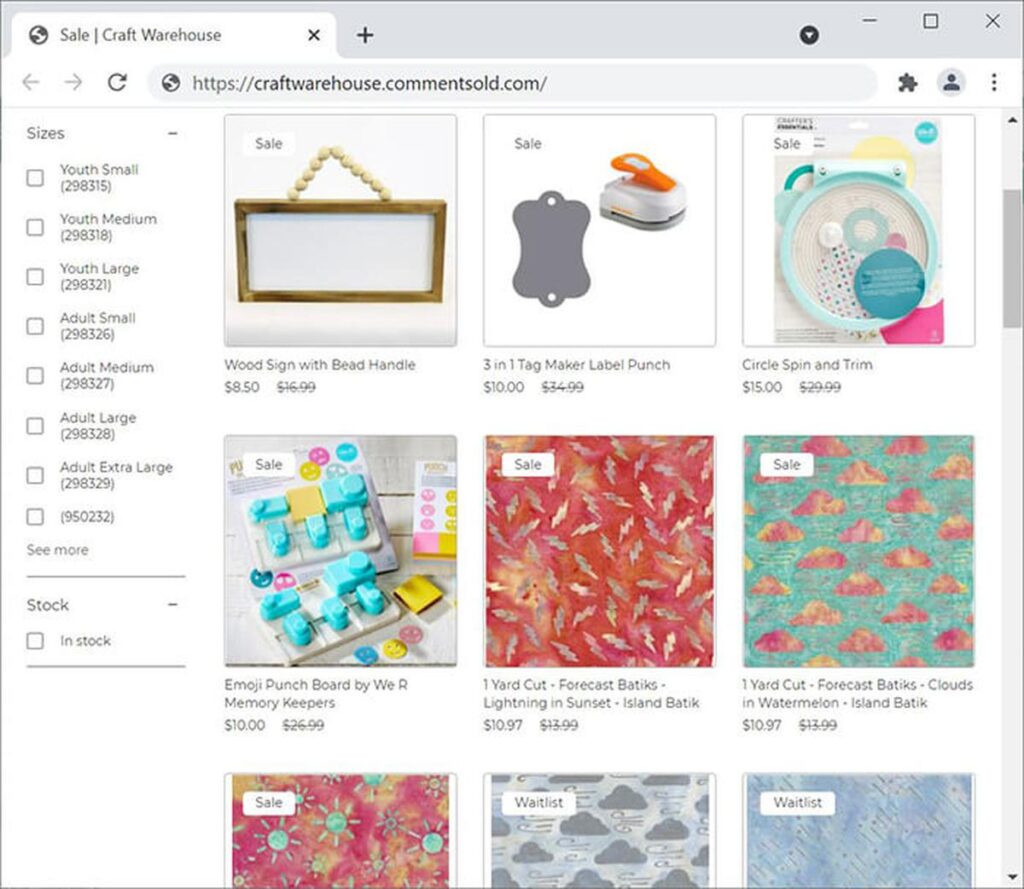Viewport: 1024px width, 889px height.
Task: Collapse the Stock filter section
Action: 174,604
